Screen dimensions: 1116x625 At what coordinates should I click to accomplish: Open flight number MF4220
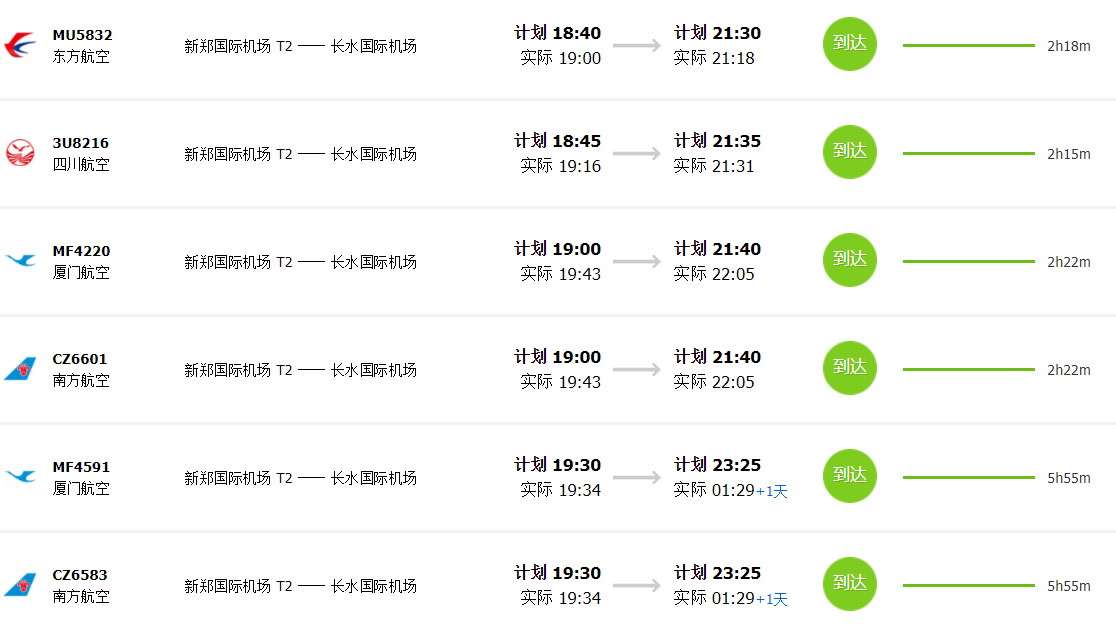(x=81, y=251)
